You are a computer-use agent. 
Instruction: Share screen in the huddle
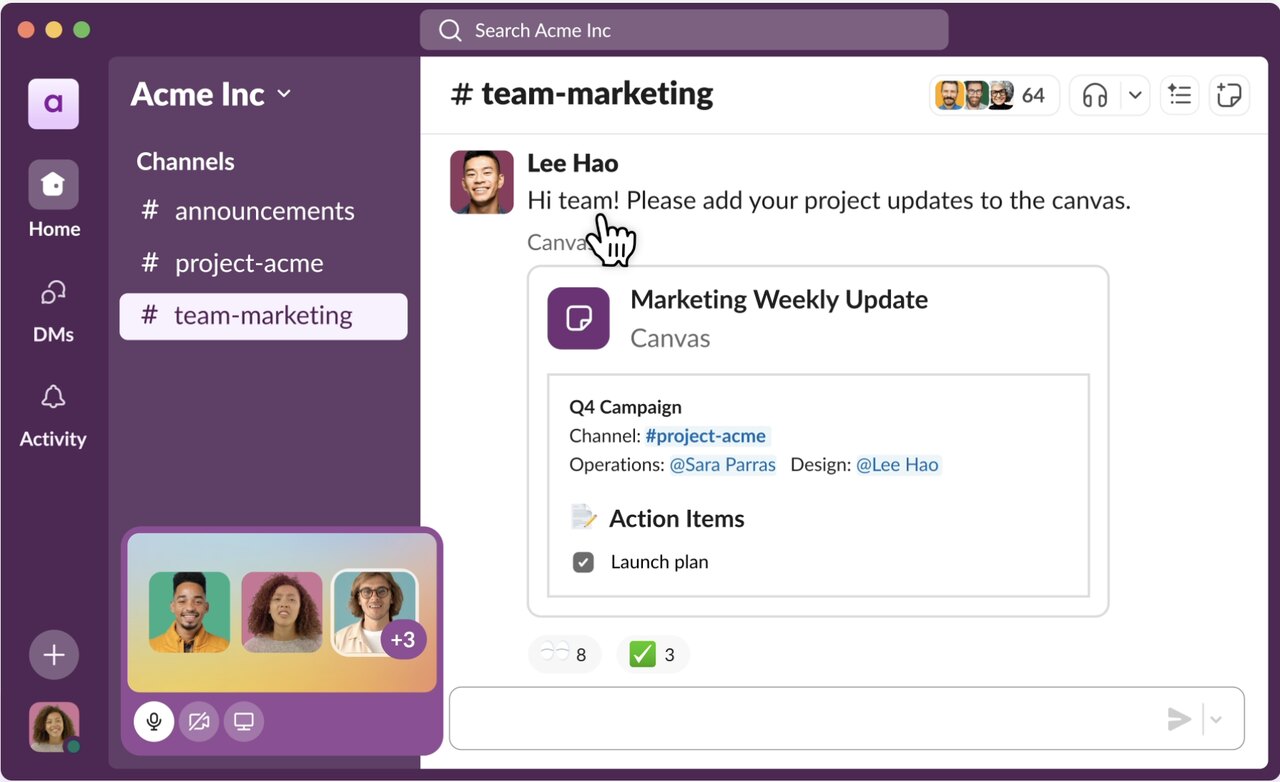(244, 721)
